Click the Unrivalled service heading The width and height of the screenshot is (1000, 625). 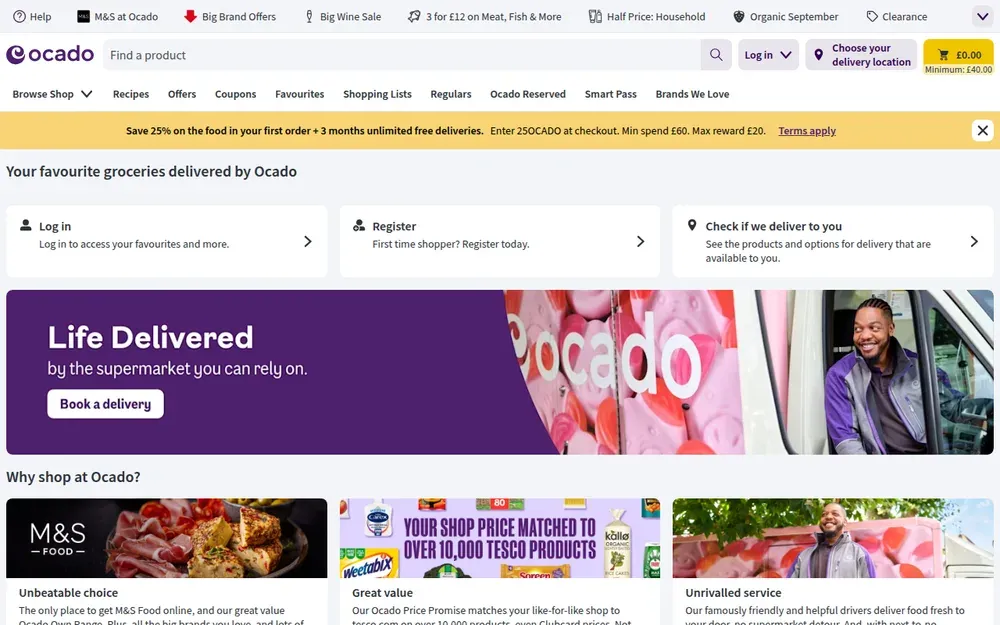coord(733,592)
